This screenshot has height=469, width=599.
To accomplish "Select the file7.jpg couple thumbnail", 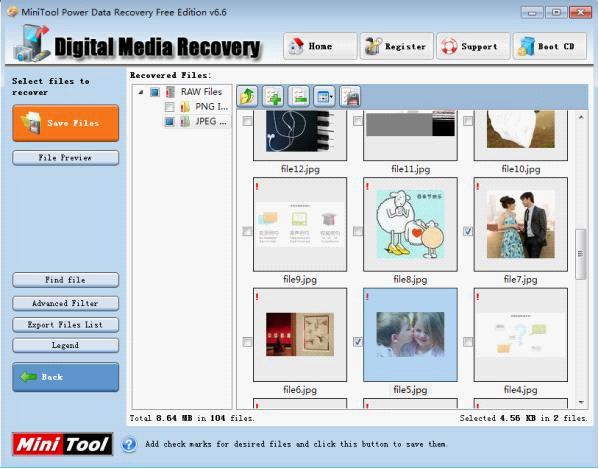I will pyautogui.click(x=521, y=225).
